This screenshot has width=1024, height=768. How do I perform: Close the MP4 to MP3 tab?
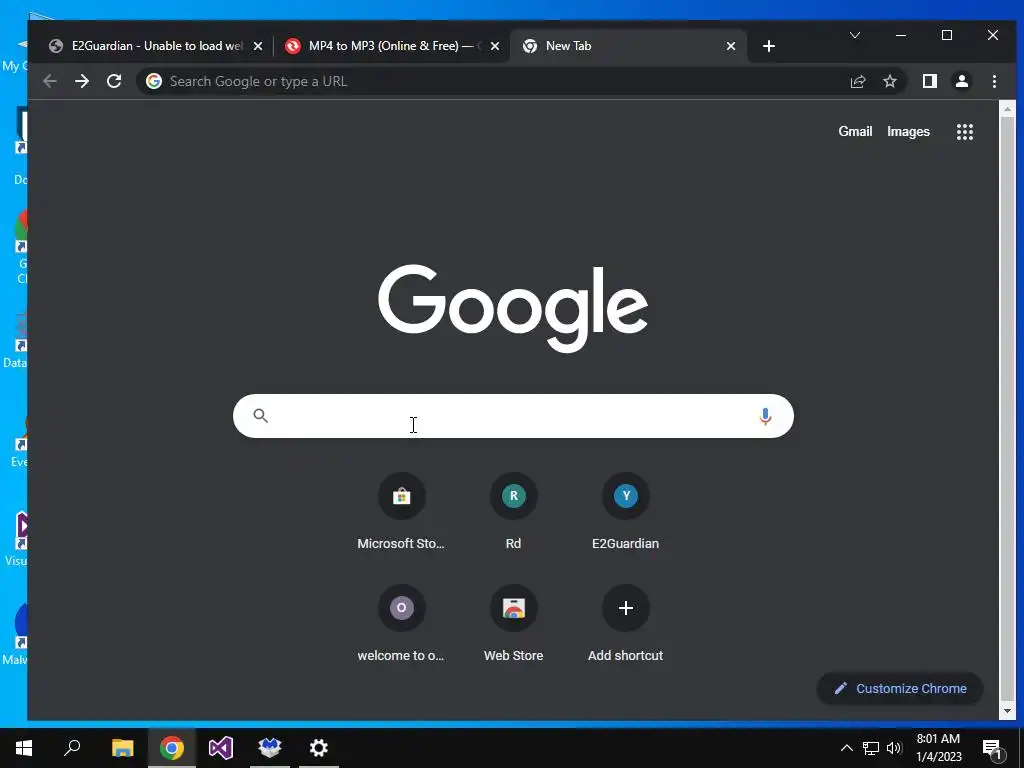[495, 46]
